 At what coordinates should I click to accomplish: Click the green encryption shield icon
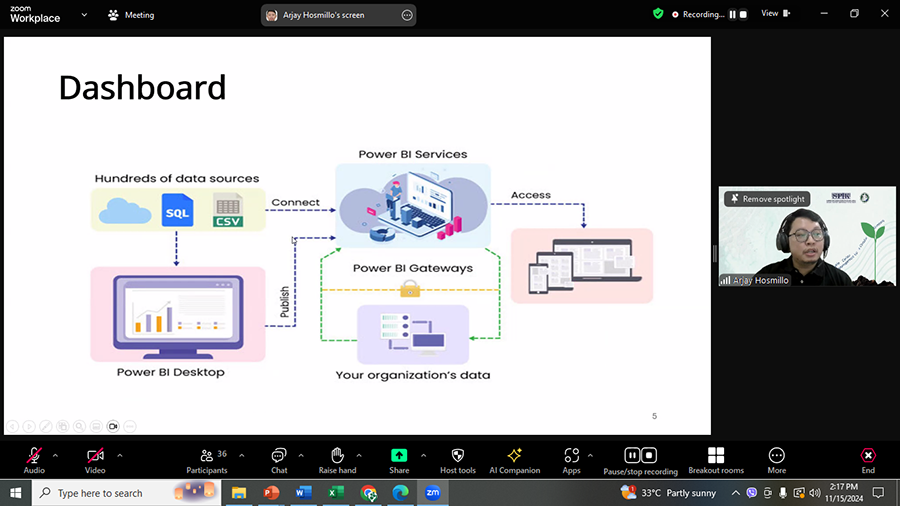tap(658, 14)
